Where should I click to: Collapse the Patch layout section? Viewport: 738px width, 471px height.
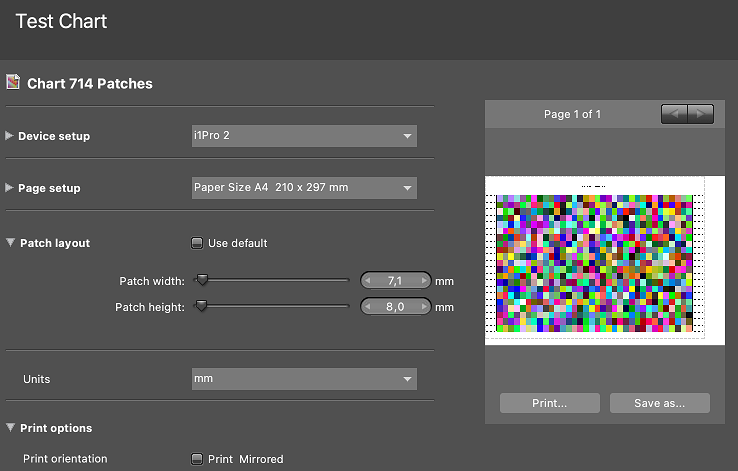10,243
